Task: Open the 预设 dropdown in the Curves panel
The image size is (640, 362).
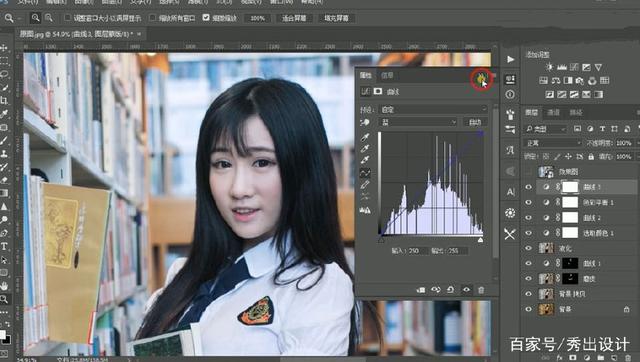Action: click(433, 109)
